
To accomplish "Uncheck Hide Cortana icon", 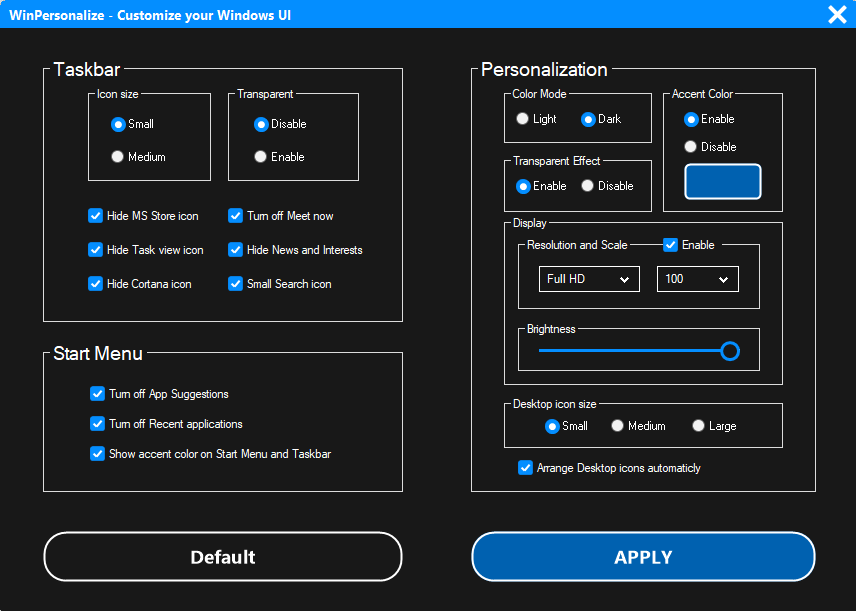I will pyautogui.click(x=95, y=283).
